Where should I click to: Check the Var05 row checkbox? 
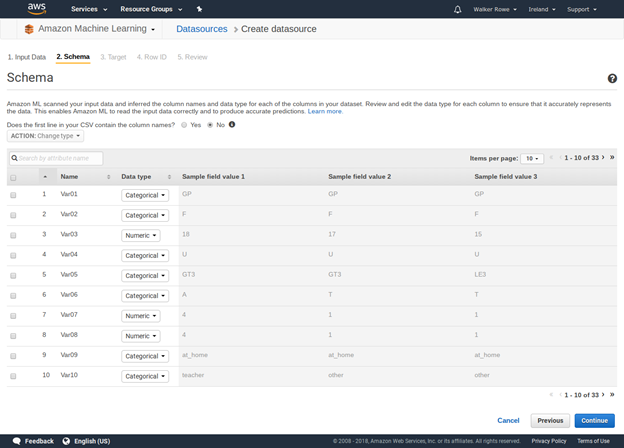[x=13, y=275]
